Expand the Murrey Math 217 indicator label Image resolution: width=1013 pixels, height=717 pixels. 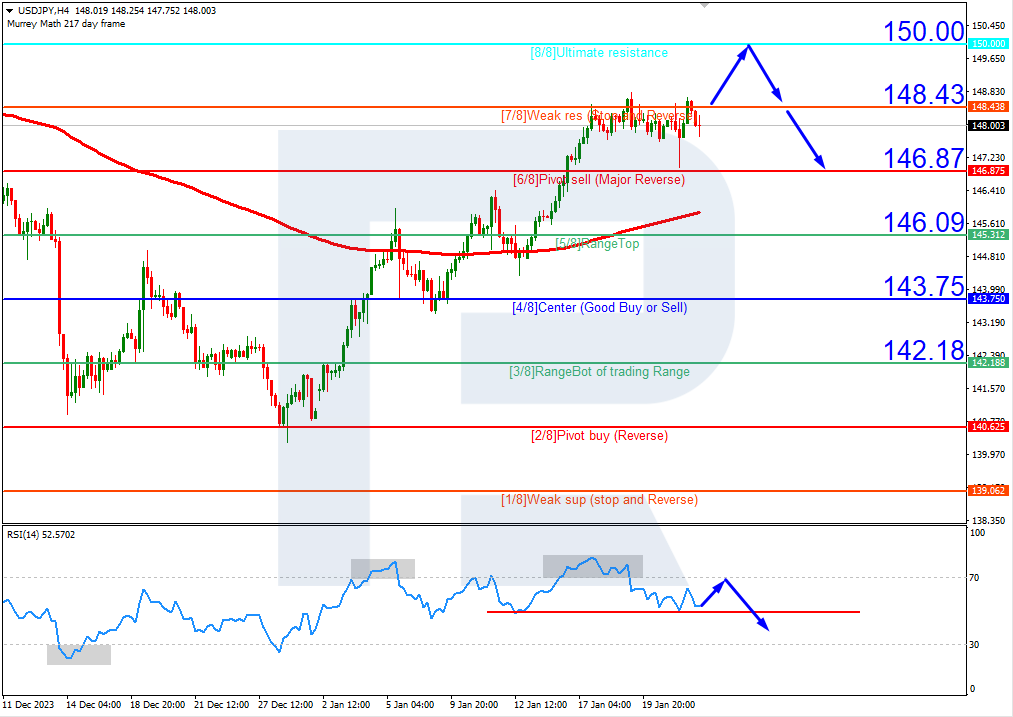[63, 22]
